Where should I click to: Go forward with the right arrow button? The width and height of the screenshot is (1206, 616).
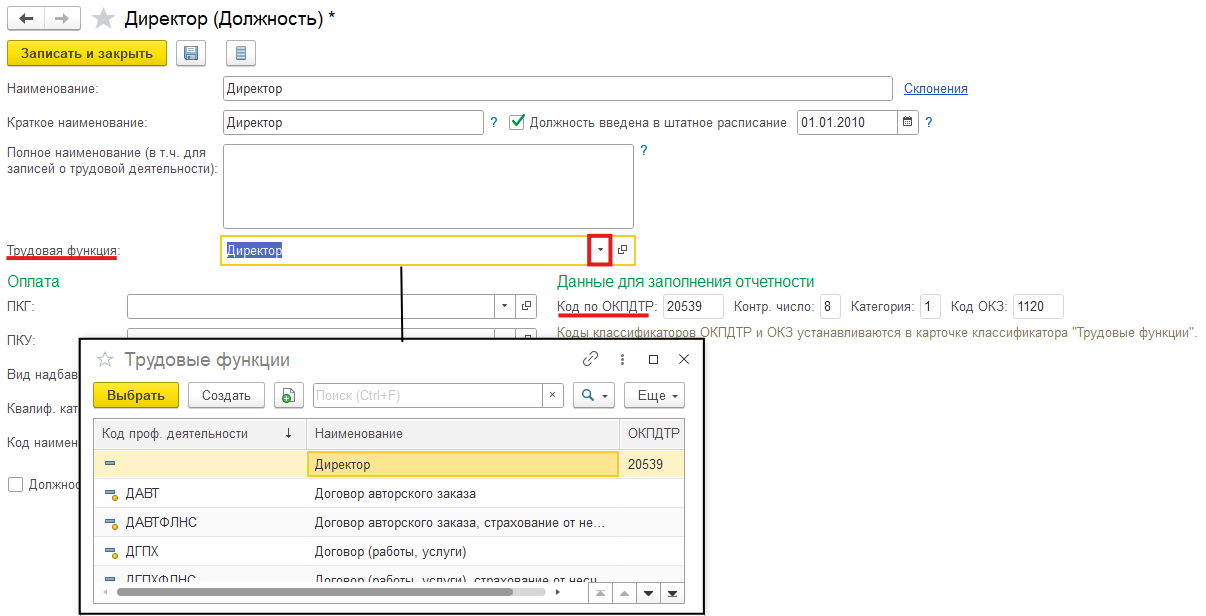click(x=62, y=18)
